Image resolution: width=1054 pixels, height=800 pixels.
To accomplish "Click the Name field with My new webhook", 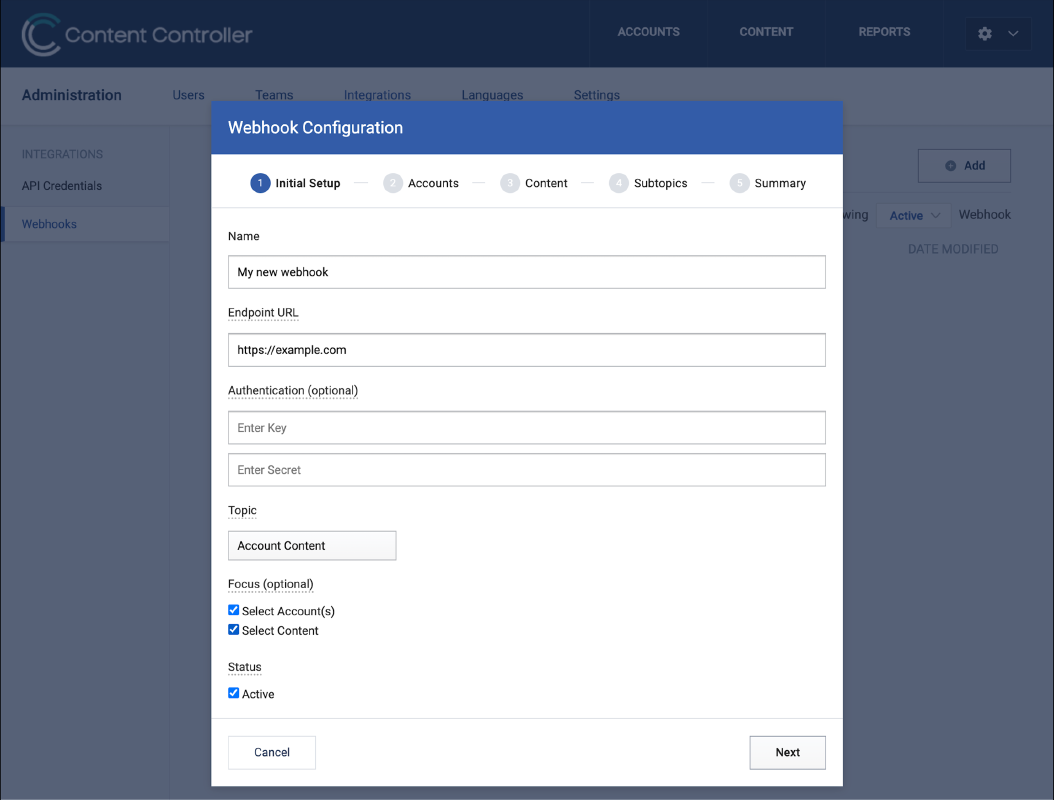I will coord(526,272).
